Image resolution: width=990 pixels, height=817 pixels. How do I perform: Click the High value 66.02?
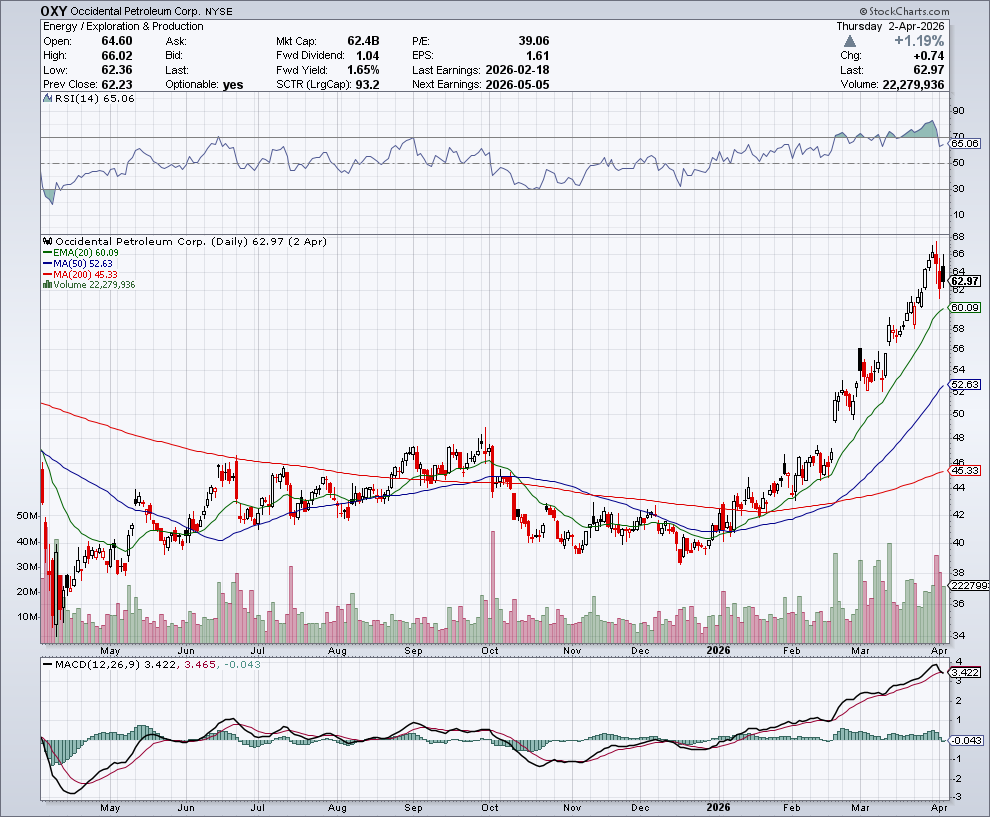click(x=117, y=56)
